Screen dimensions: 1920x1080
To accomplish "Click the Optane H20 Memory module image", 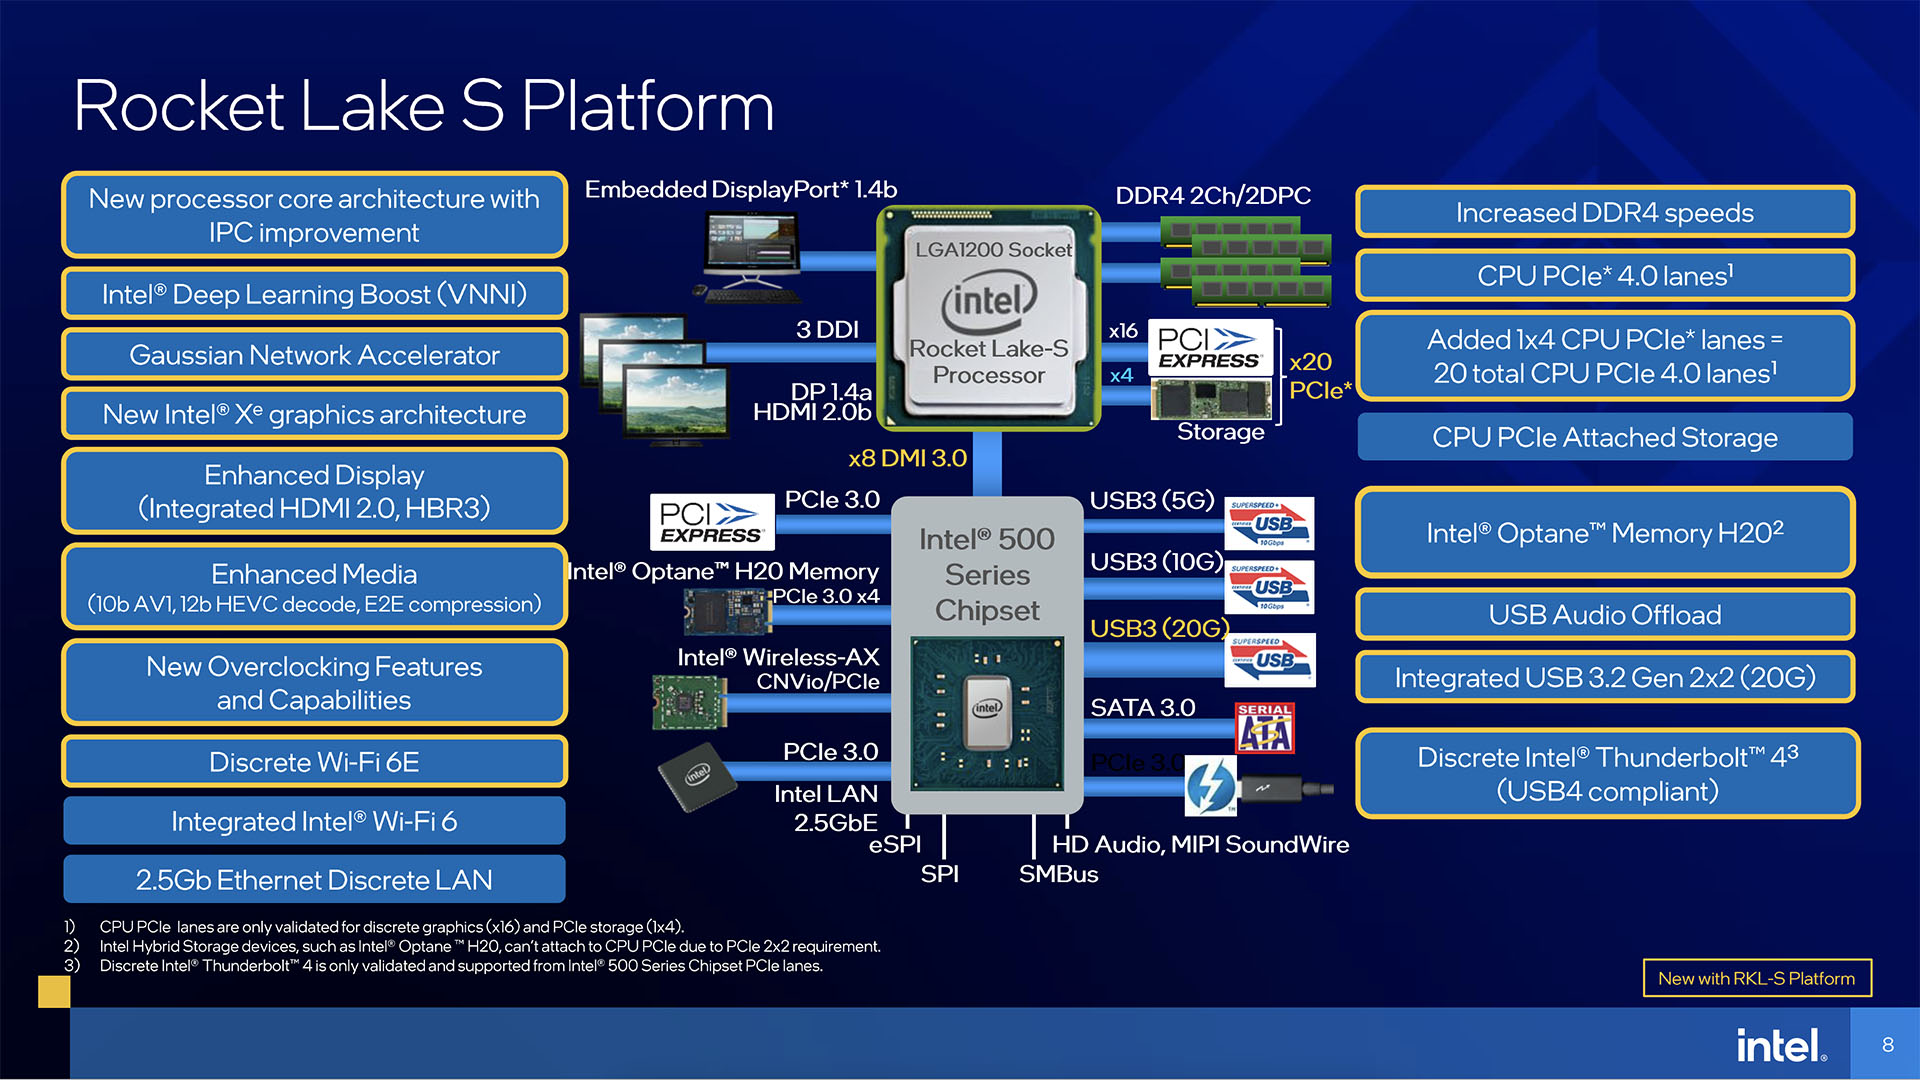I will click(727, 611).
